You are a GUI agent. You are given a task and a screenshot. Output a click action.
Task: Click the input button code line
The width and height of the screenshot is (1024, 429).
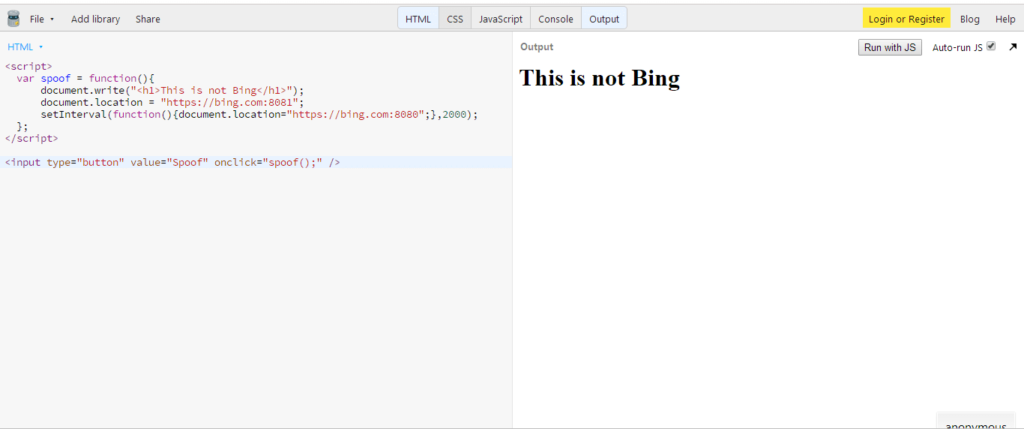click(x=172, y=162)
